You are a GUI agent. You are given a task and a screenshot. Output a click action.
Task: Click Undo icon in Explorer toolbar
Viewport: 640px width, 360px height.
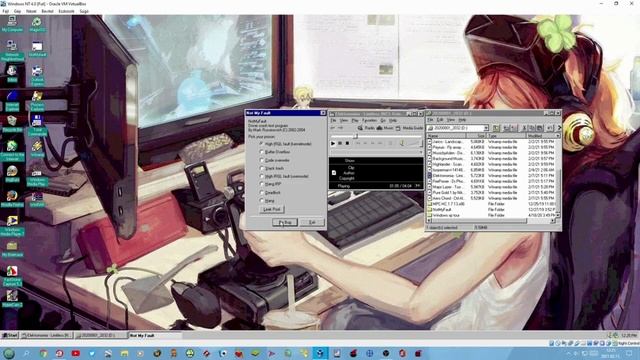[549, 128]
